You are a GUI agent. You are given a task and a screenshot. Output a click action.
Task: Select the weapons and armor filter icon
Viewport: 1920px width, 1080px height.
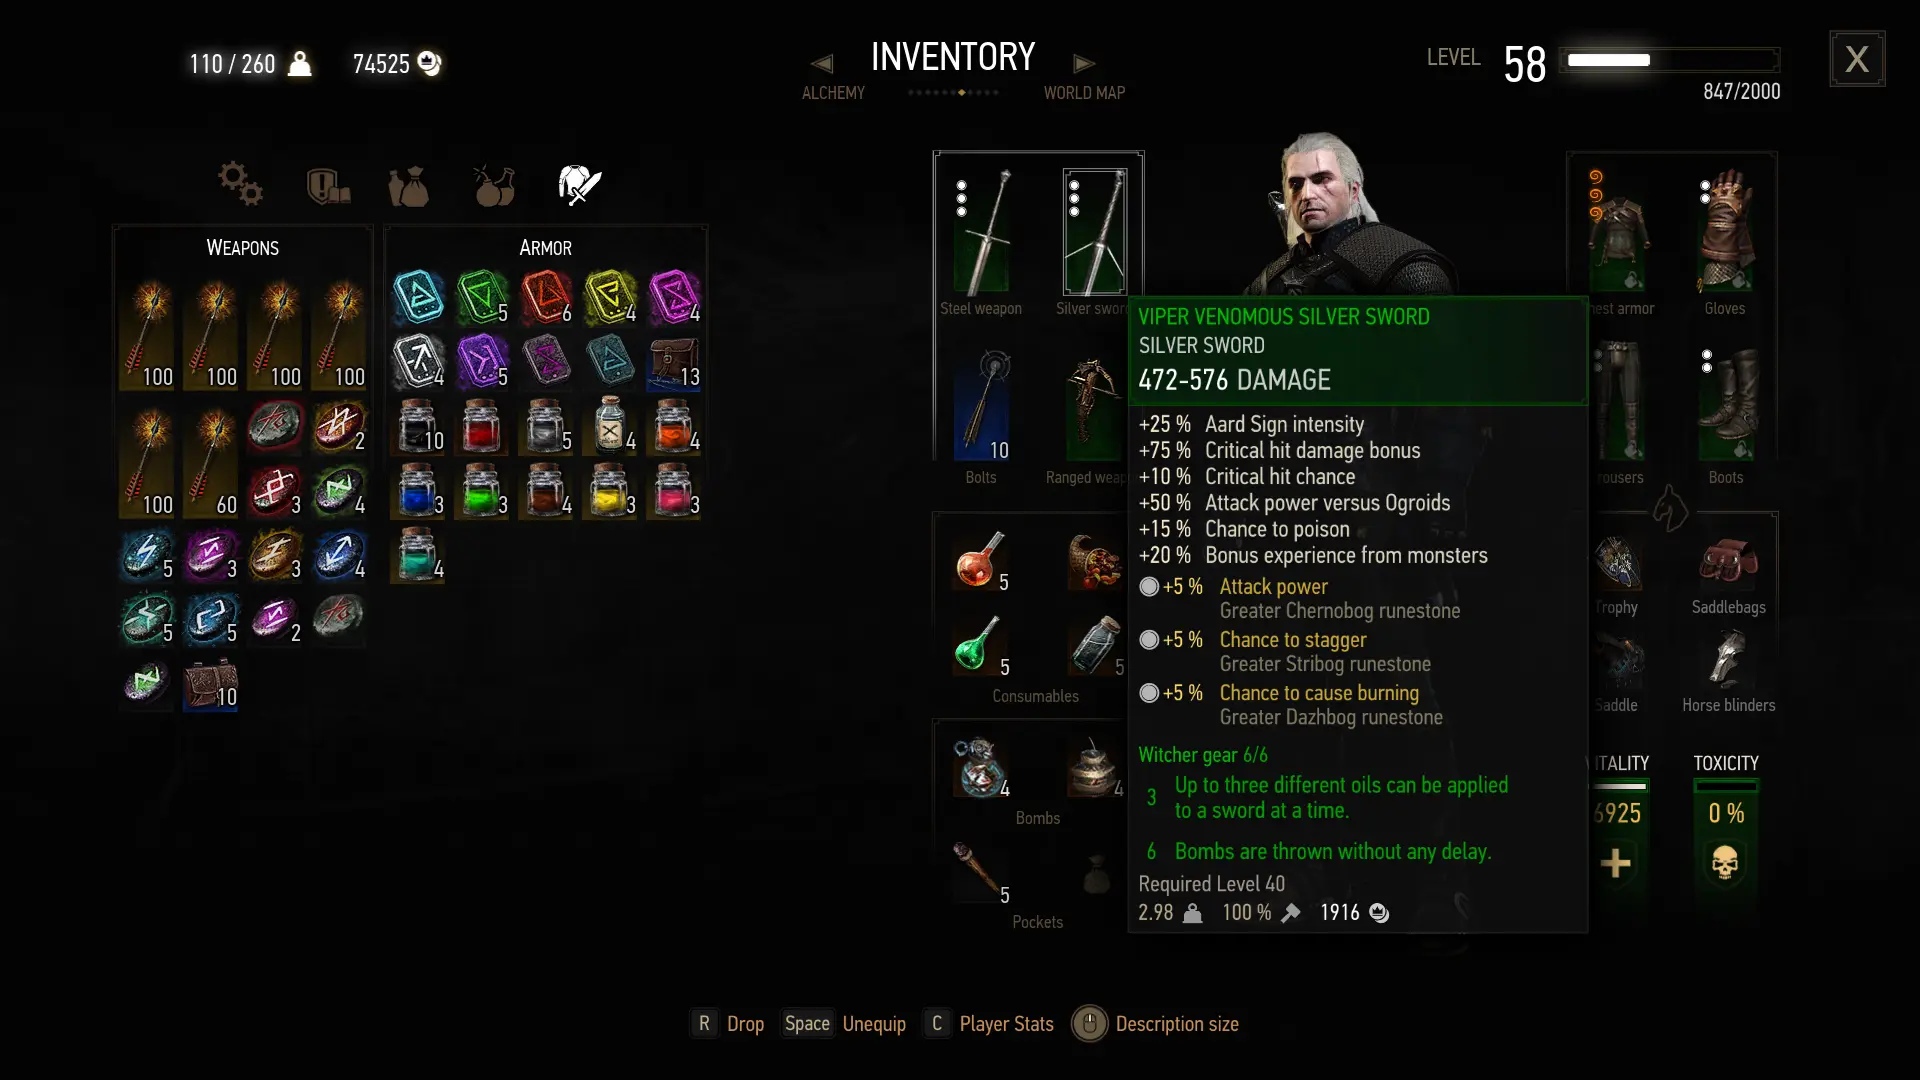[580, 185]
